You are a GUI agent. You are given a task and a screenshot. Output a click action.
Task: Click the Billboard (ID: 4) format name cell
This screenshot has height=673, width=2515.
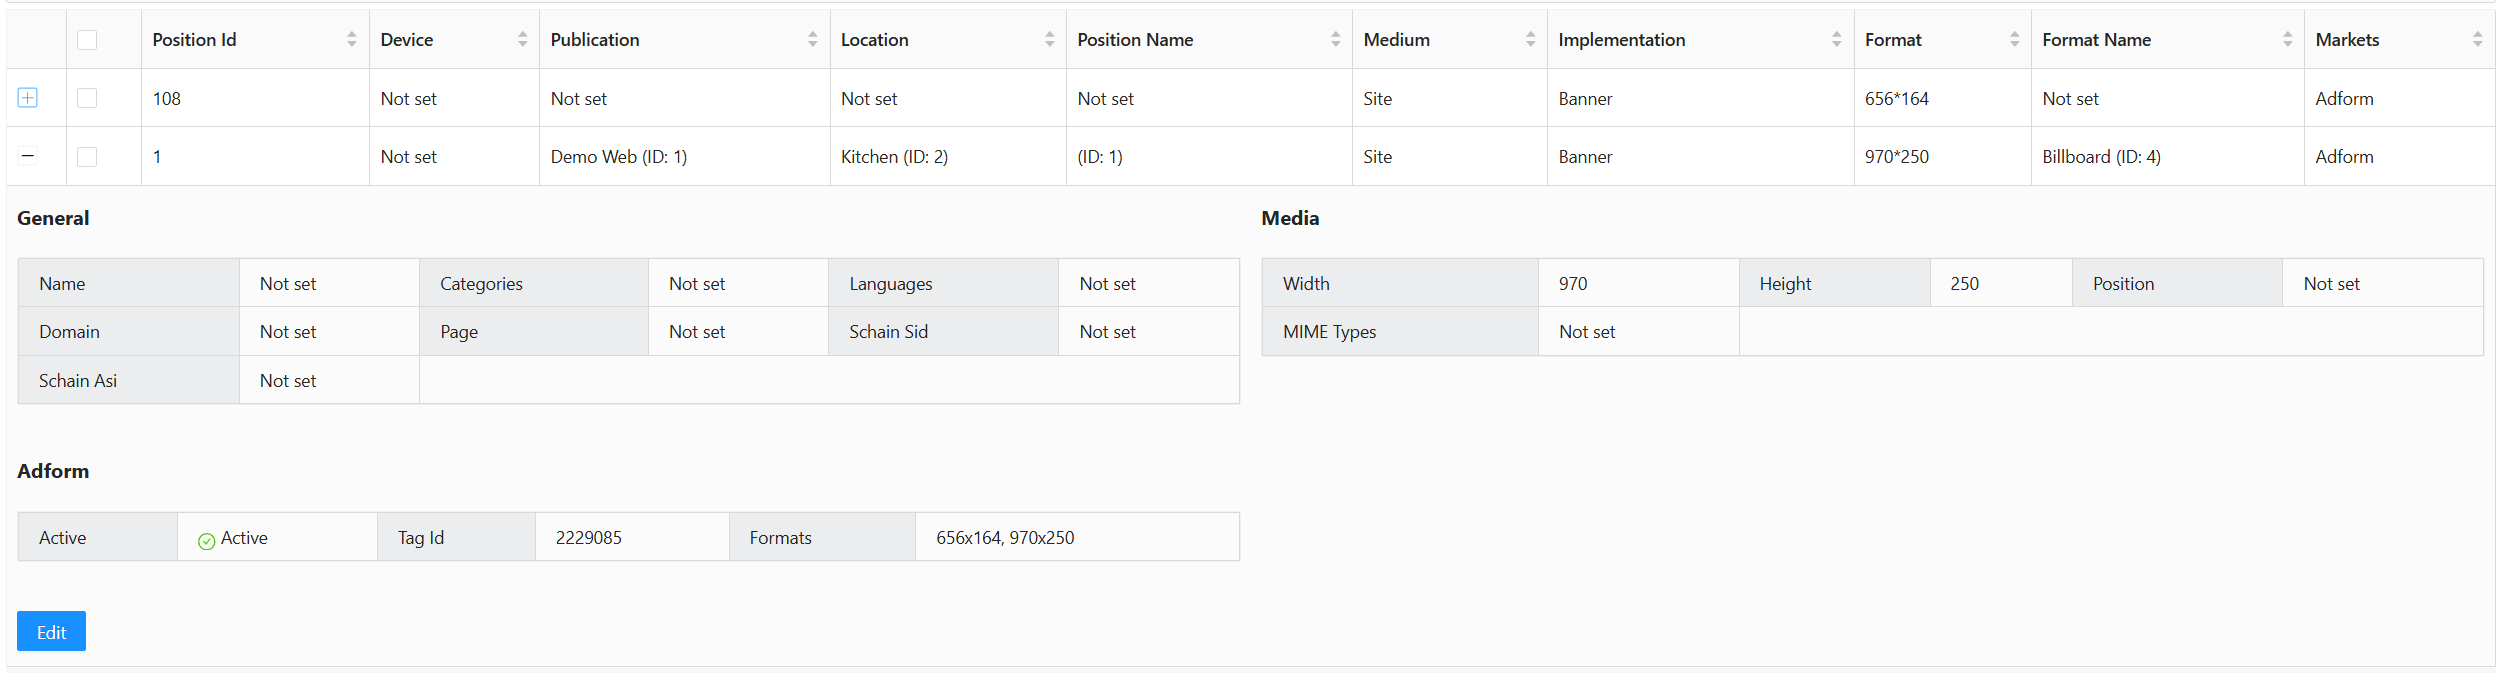(x=2101, y=157)
